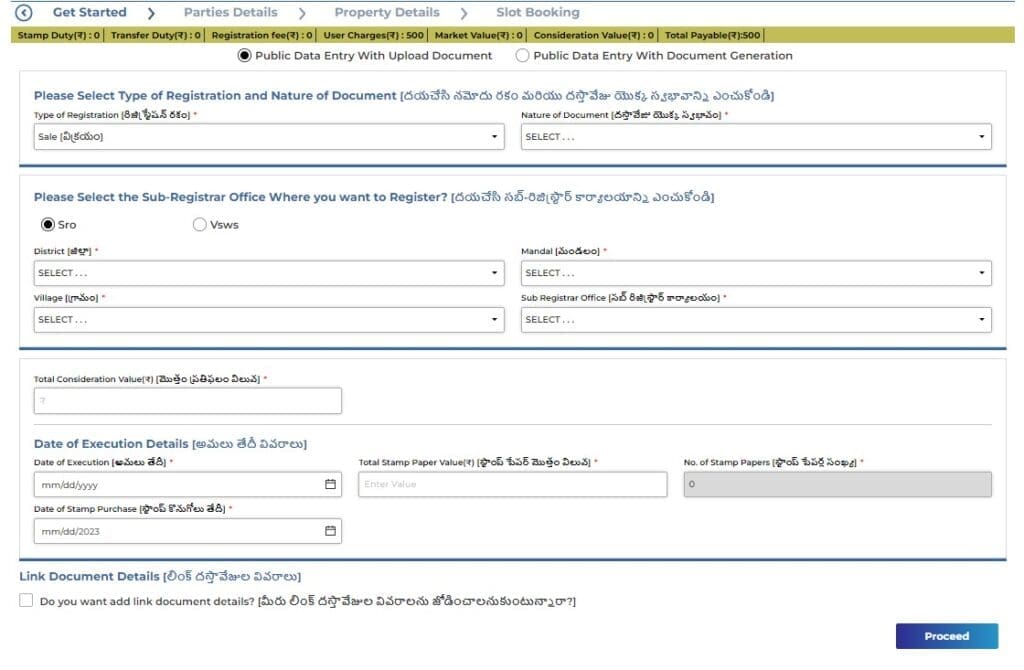Click Consideration Value amount in summary bar
This screenshot has width=1024, height=670.
(x=594, y=35)
